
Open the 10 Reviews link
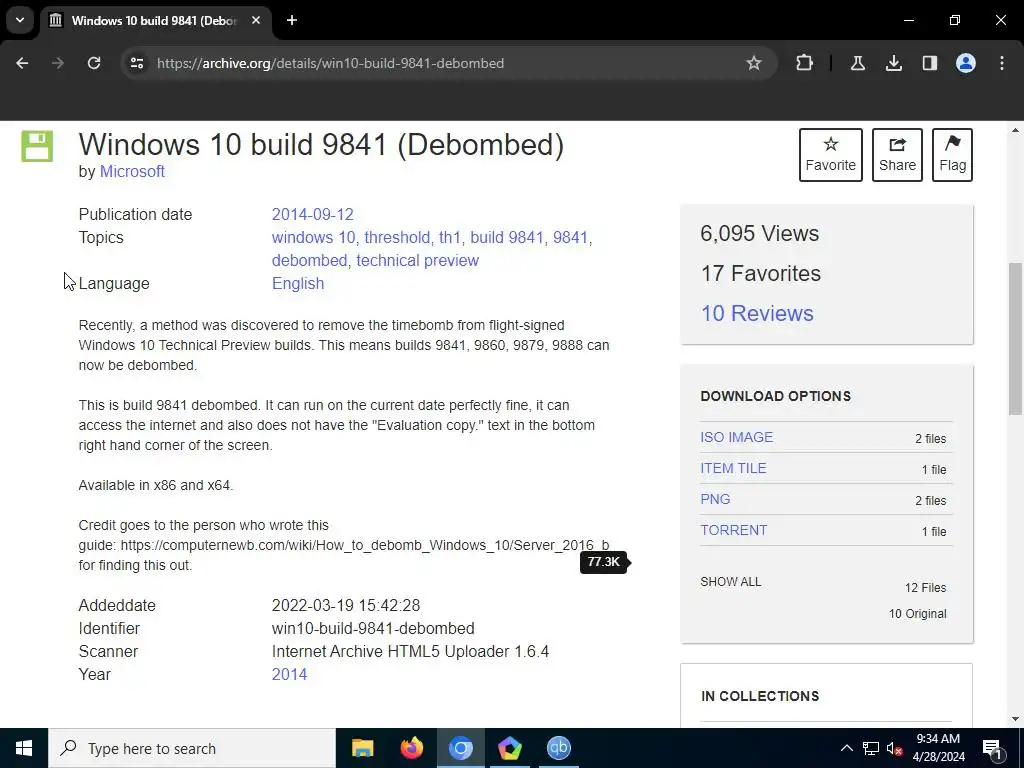coord(757,313)
